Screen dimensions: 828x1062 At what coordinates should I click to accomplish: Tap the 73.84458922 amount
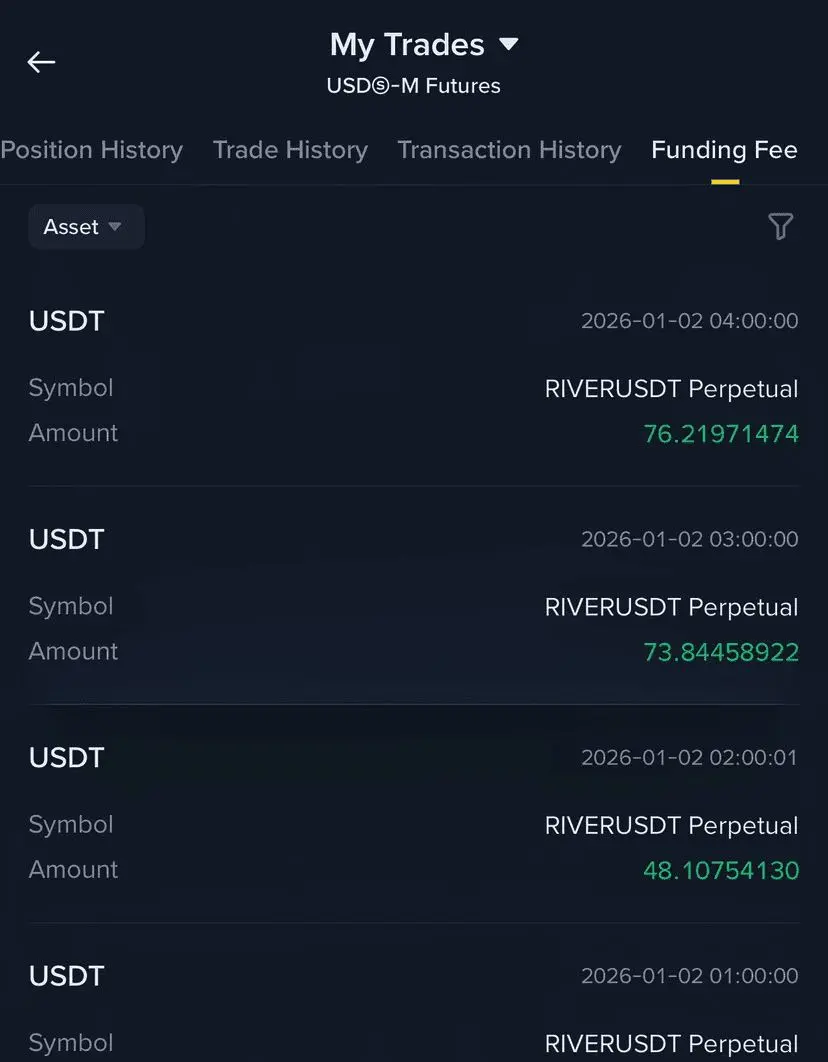(720, 653)
